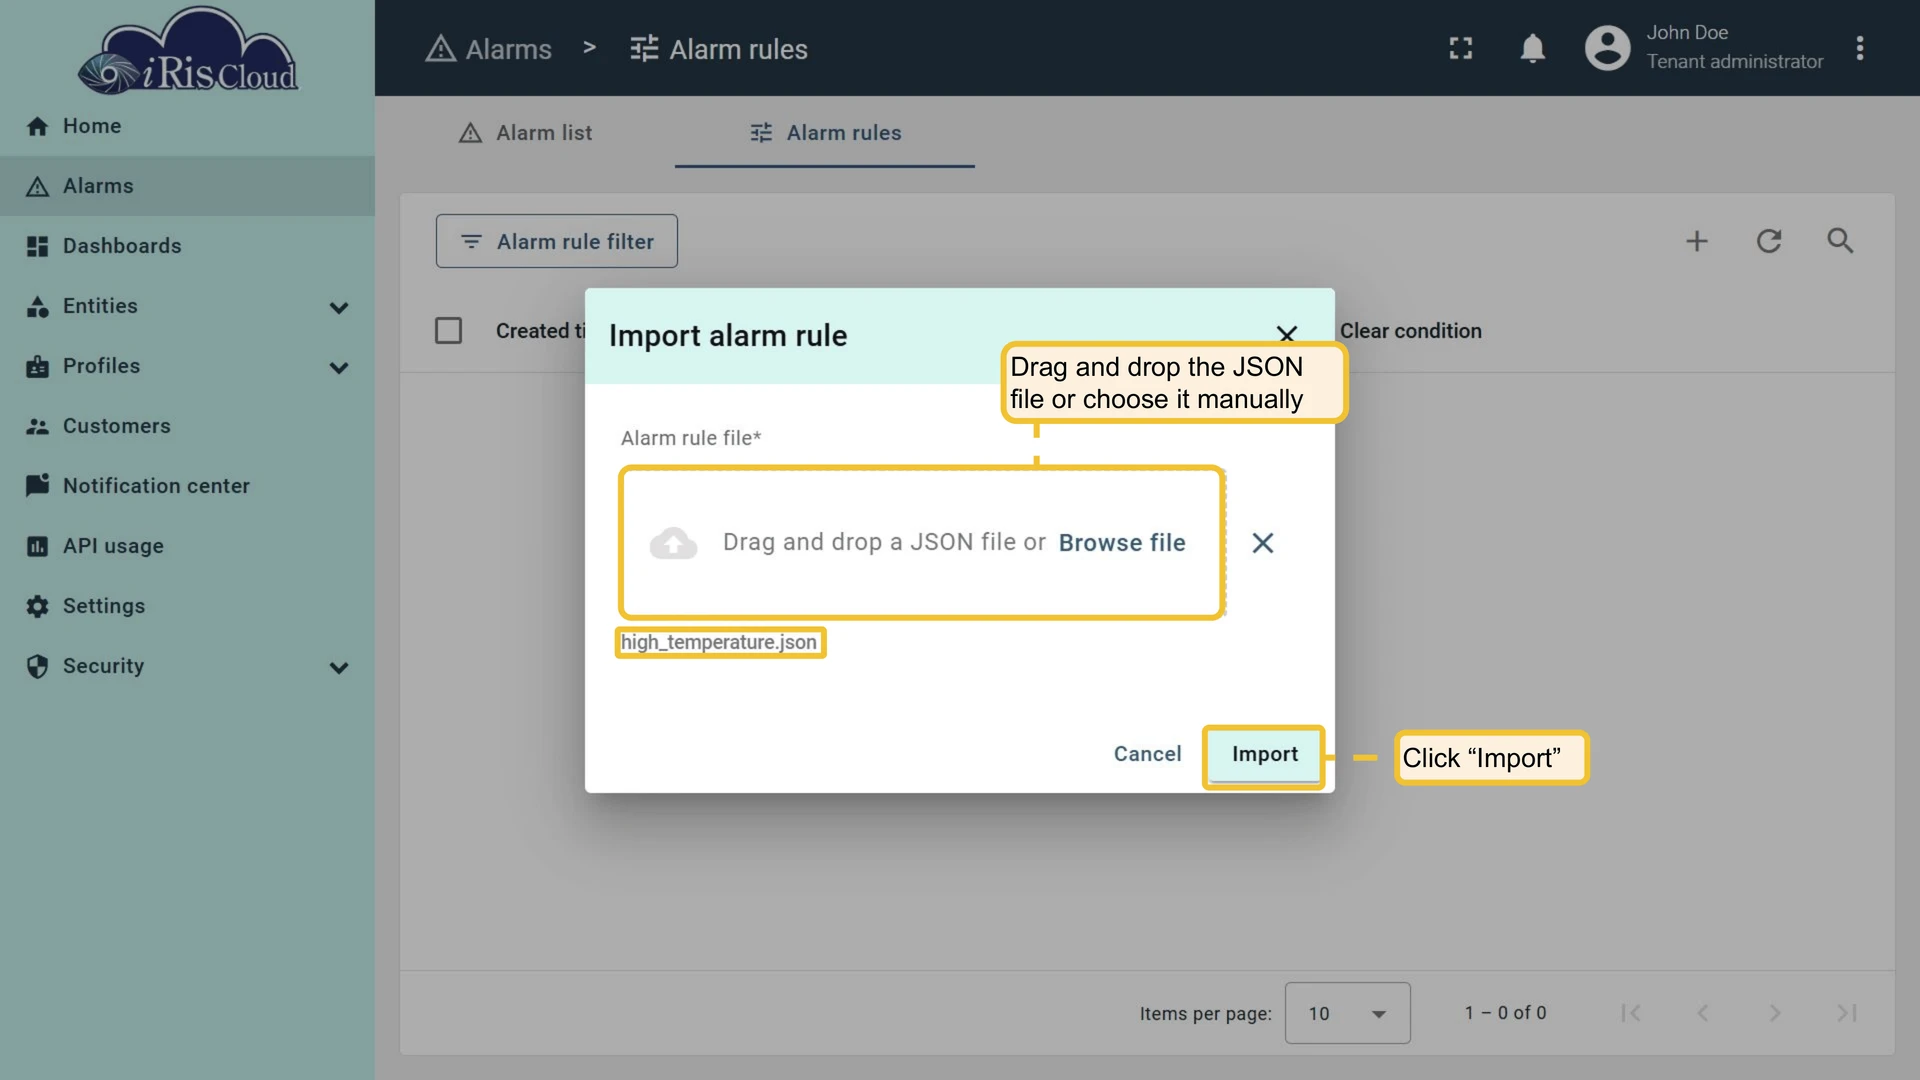Click the Entities shapes icon
Screen dimensions: 1920x1080
coord(37,306)
